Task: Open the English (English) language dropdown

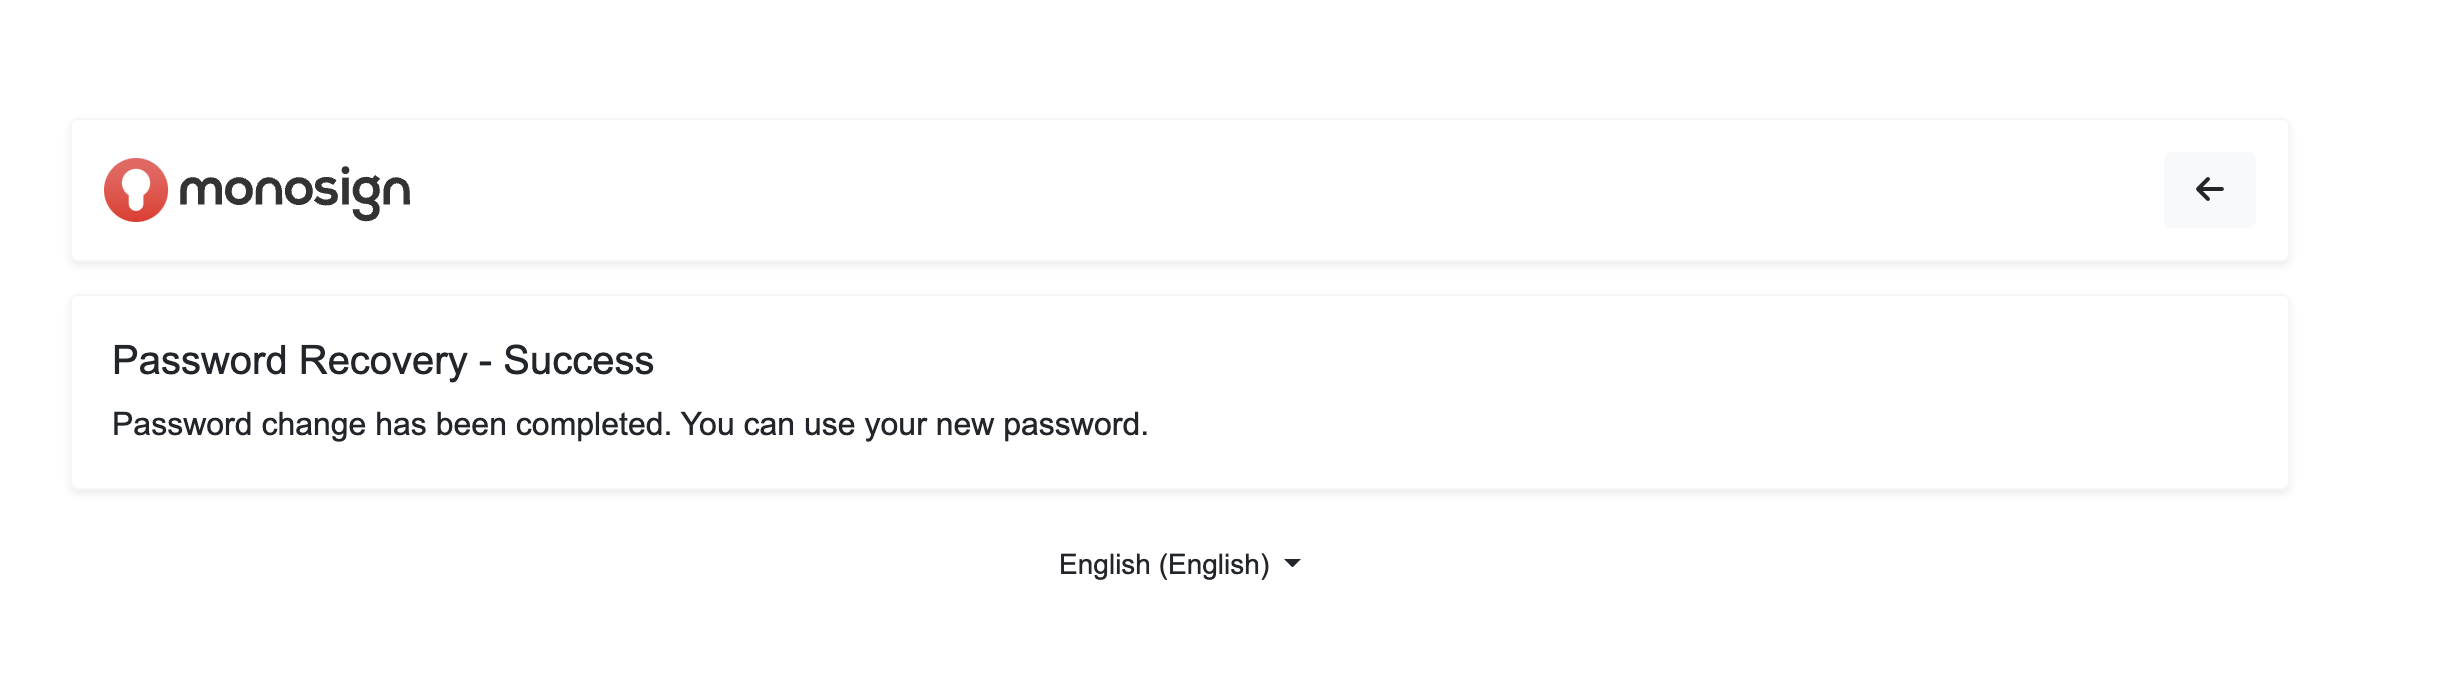Action: (1178, 565)
